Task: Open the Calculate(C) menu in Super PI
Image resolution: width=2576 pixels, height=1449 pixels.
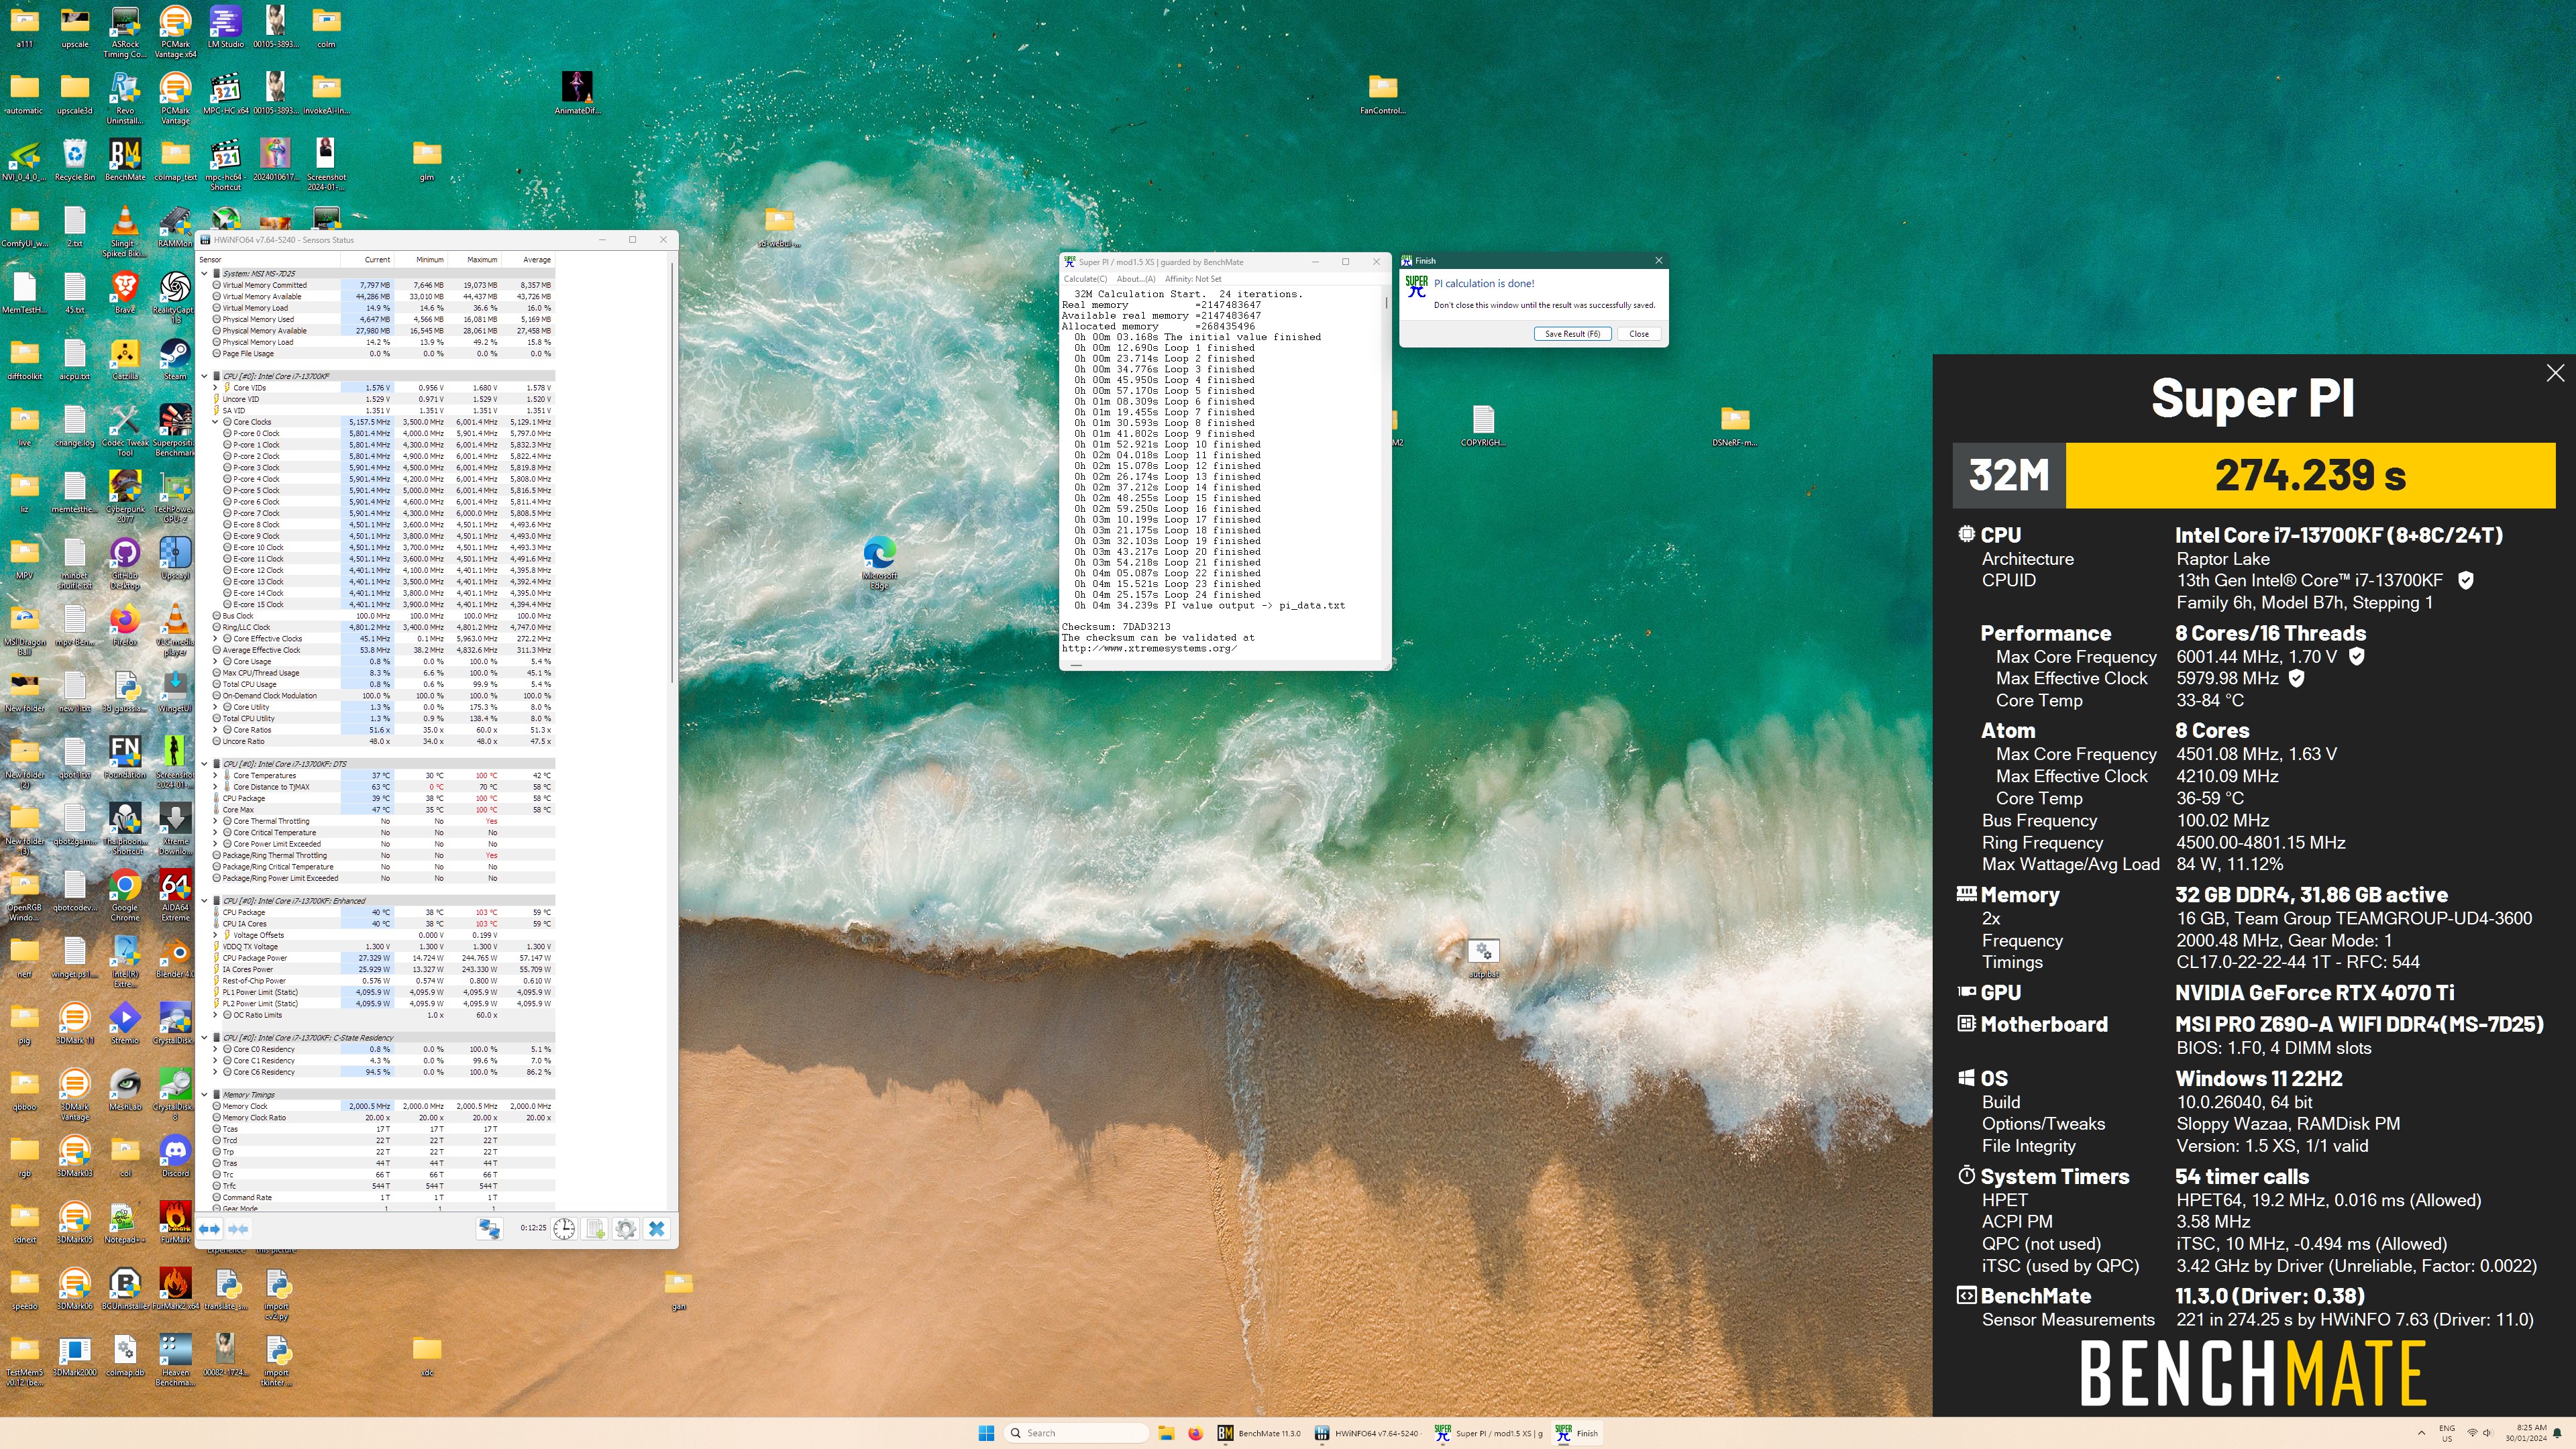Action: click(x=1085, y=279)
